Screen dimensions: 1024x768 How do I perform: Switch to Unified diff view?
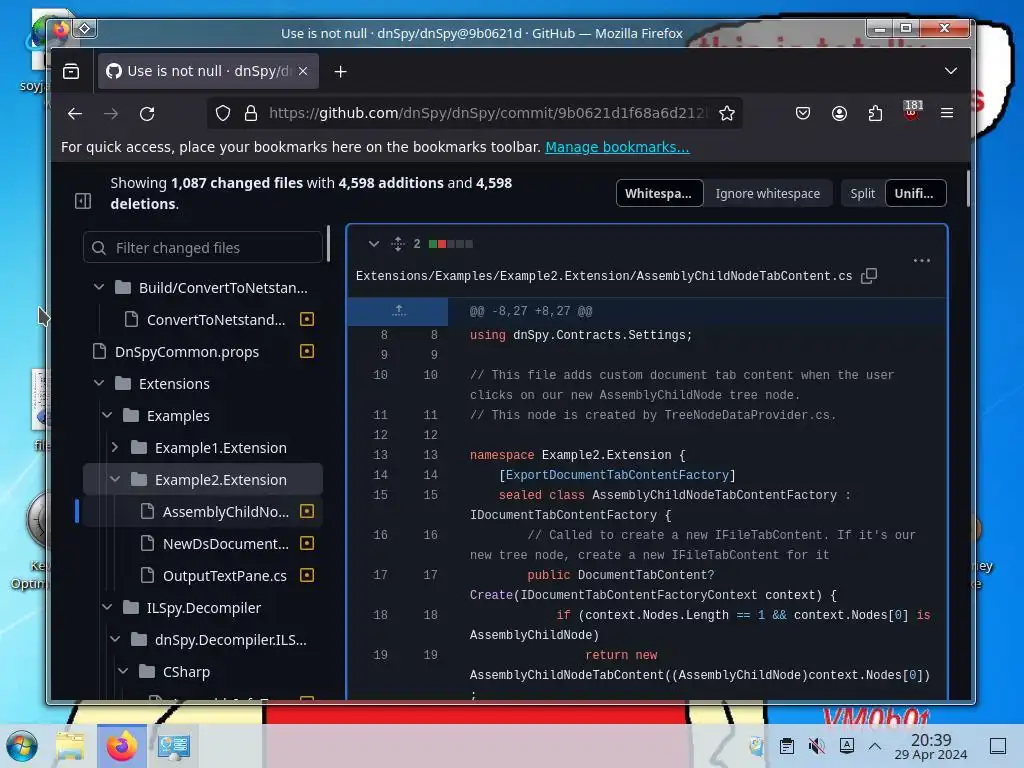tap(915, 193)
